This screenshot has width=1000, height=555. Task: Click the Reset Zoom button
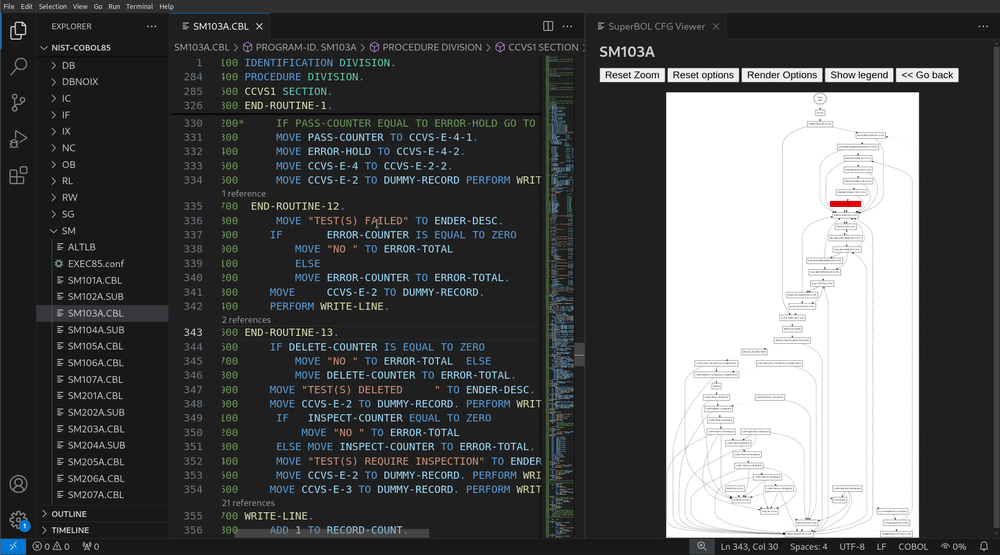click(632, 75)
